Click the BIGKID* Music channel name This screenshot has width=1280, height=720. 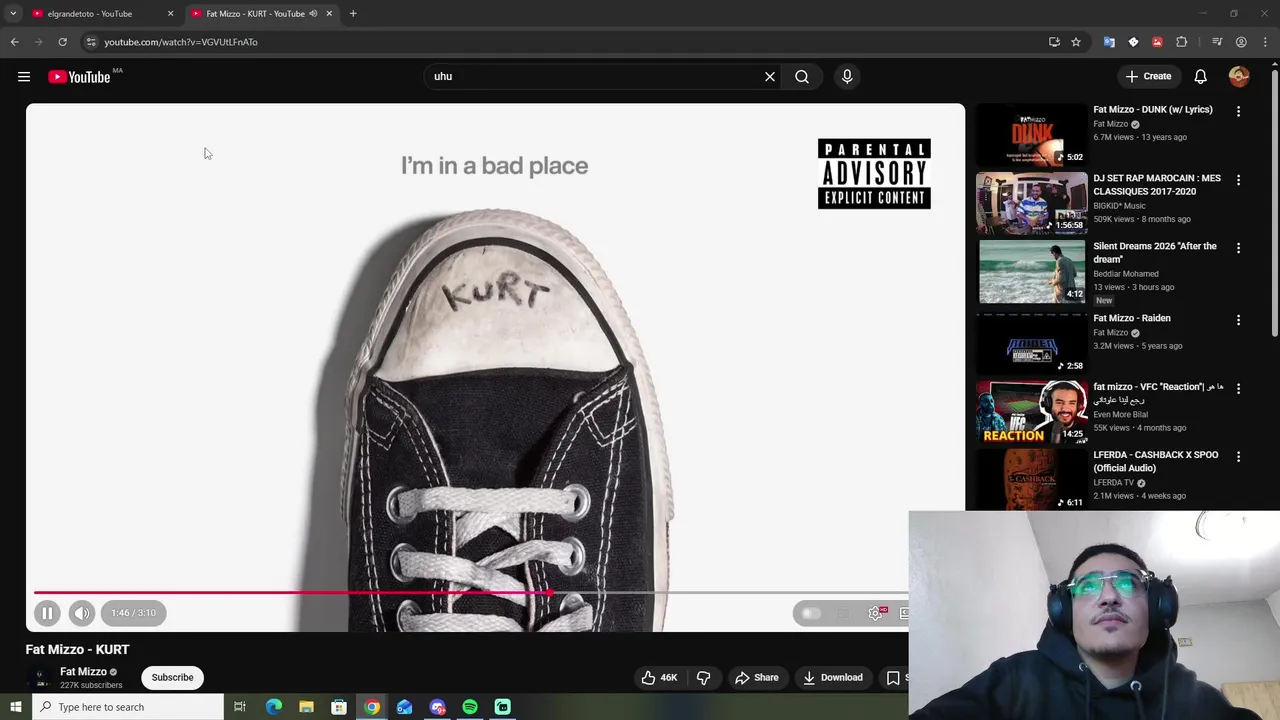tap(1119, 206)
